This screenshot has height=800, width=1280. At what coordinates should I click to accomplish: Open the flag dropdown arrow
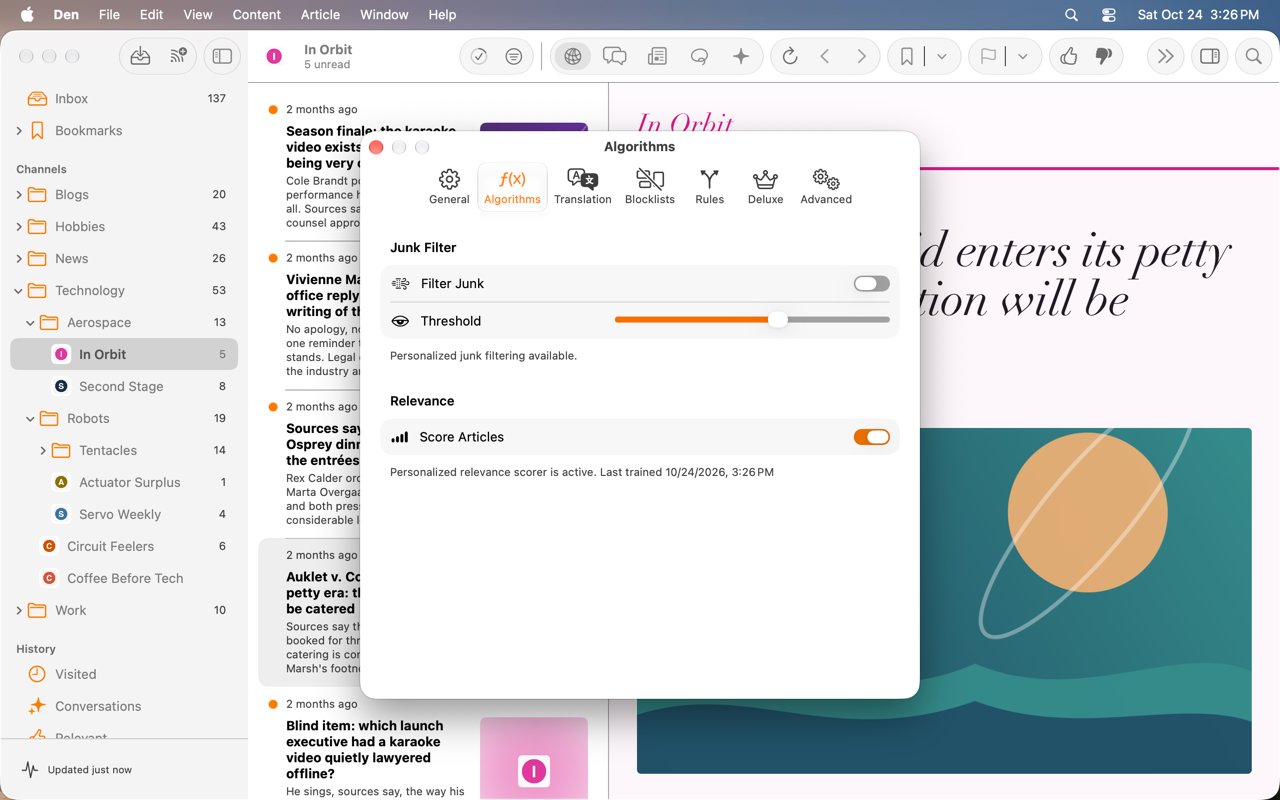(1023, 57)
